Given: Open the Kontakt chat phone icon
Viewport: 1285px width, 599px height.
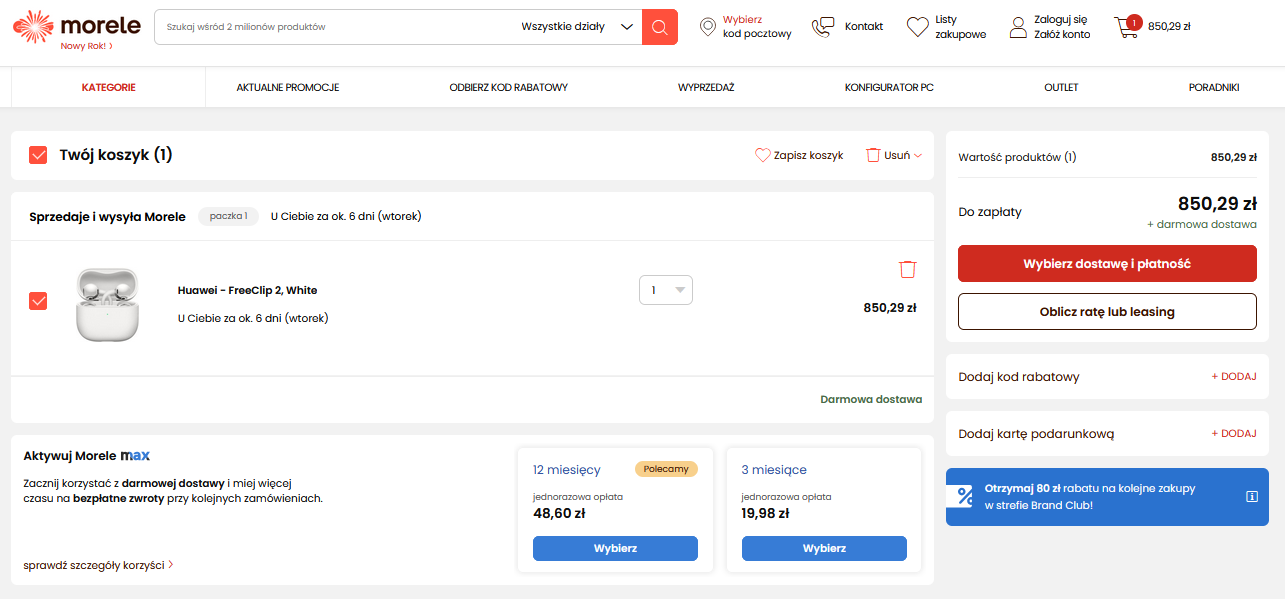Looking at the screenshot, I should (x=823, y=27).
